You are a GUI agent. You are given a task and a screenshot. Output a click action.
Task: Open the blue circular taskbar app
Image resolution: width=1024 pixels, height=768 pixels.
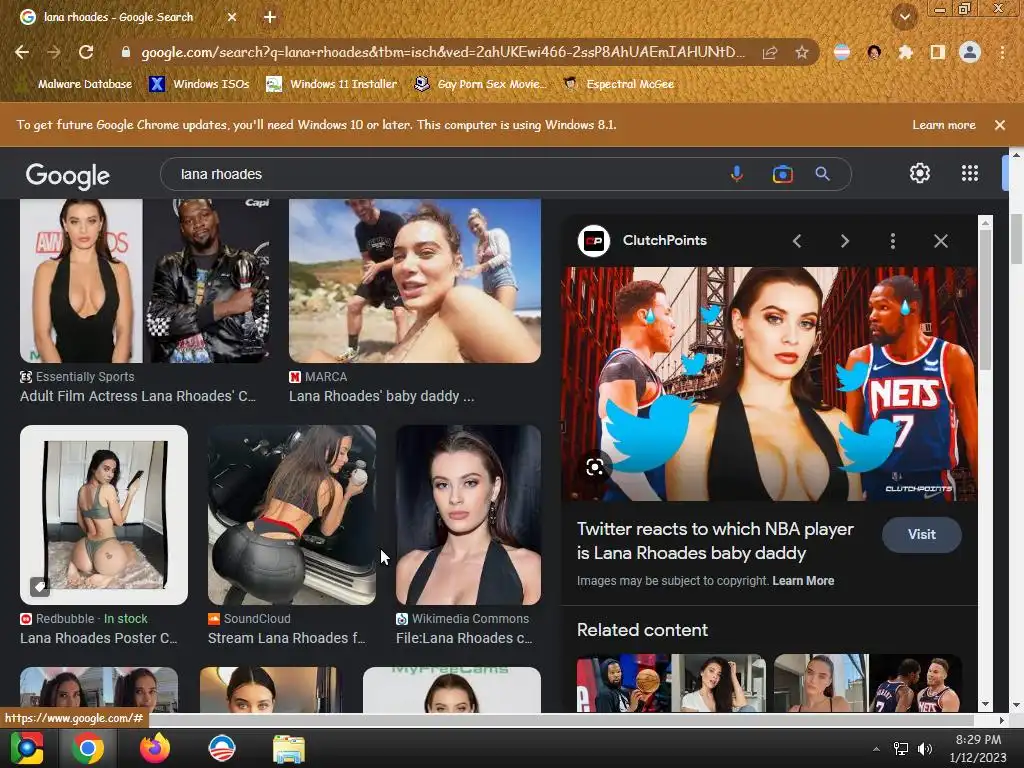click(x=221, y=748)
